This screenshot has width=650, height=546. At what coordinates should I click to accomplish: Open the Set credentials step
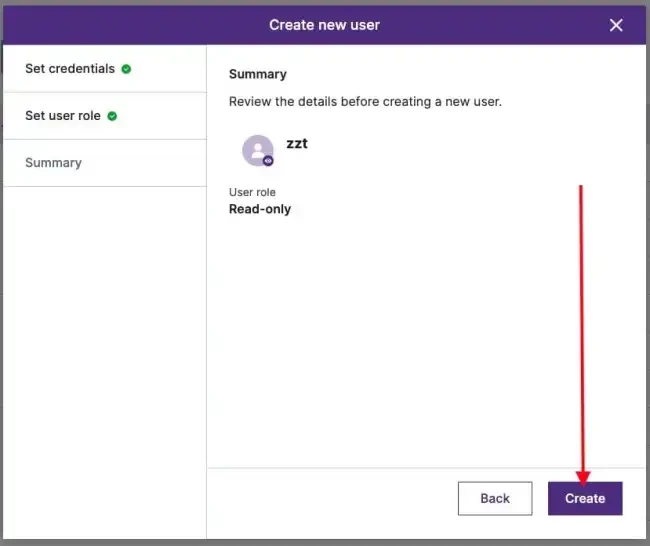tap(104, 69)
